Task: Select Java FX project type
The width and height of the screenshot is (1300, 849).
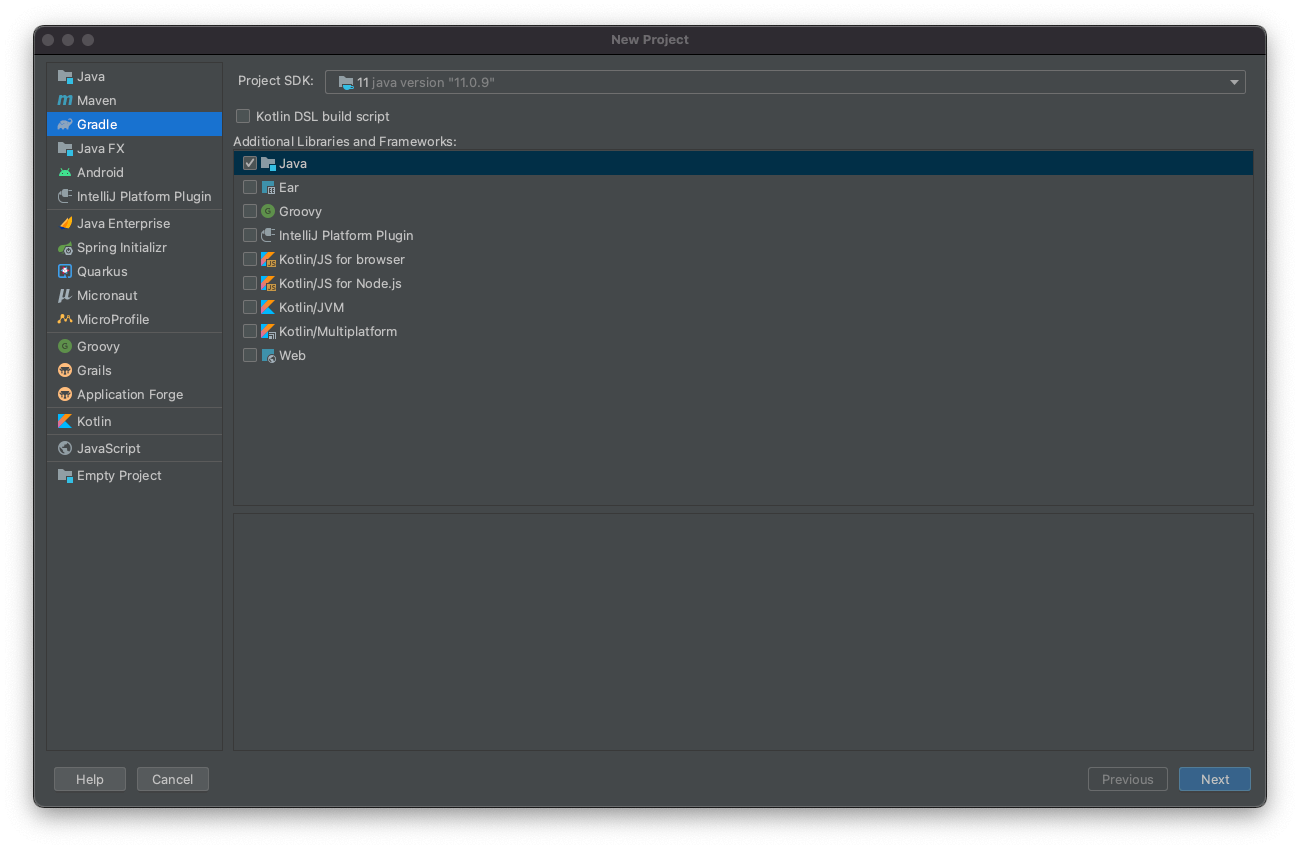Action: click(x=134, y=148)
